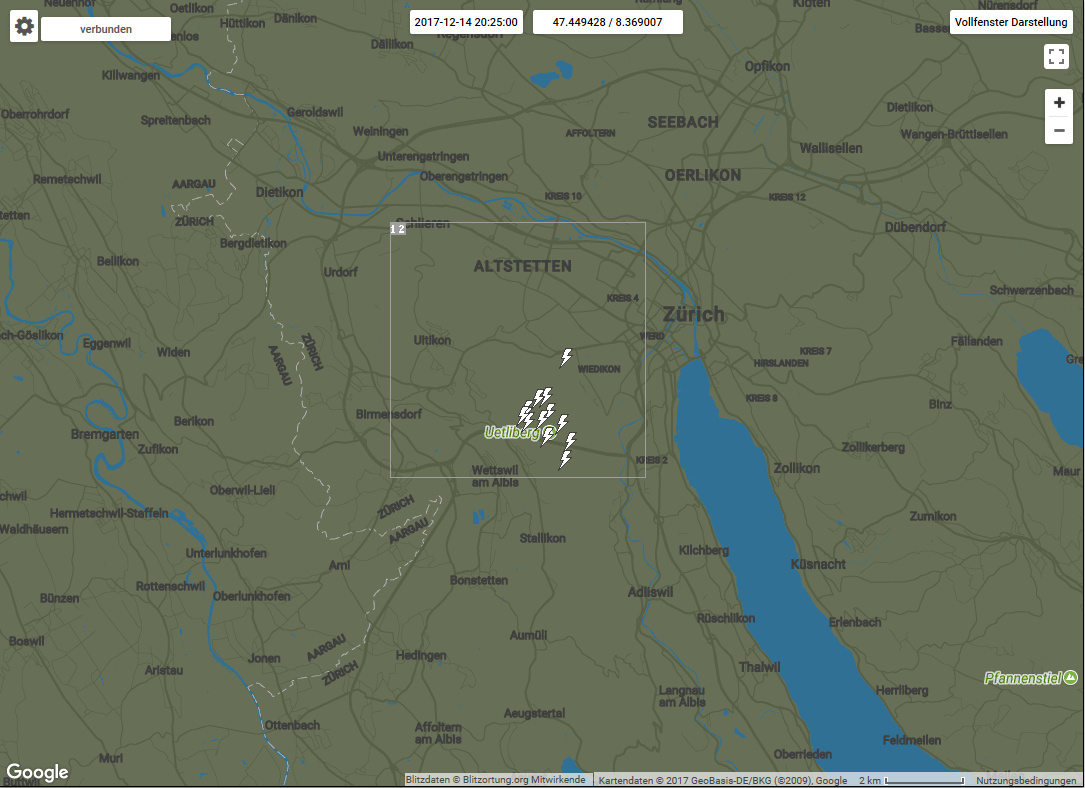Zoom out with the minus button
The image size is (1085, 788).
coord(1059,131)
